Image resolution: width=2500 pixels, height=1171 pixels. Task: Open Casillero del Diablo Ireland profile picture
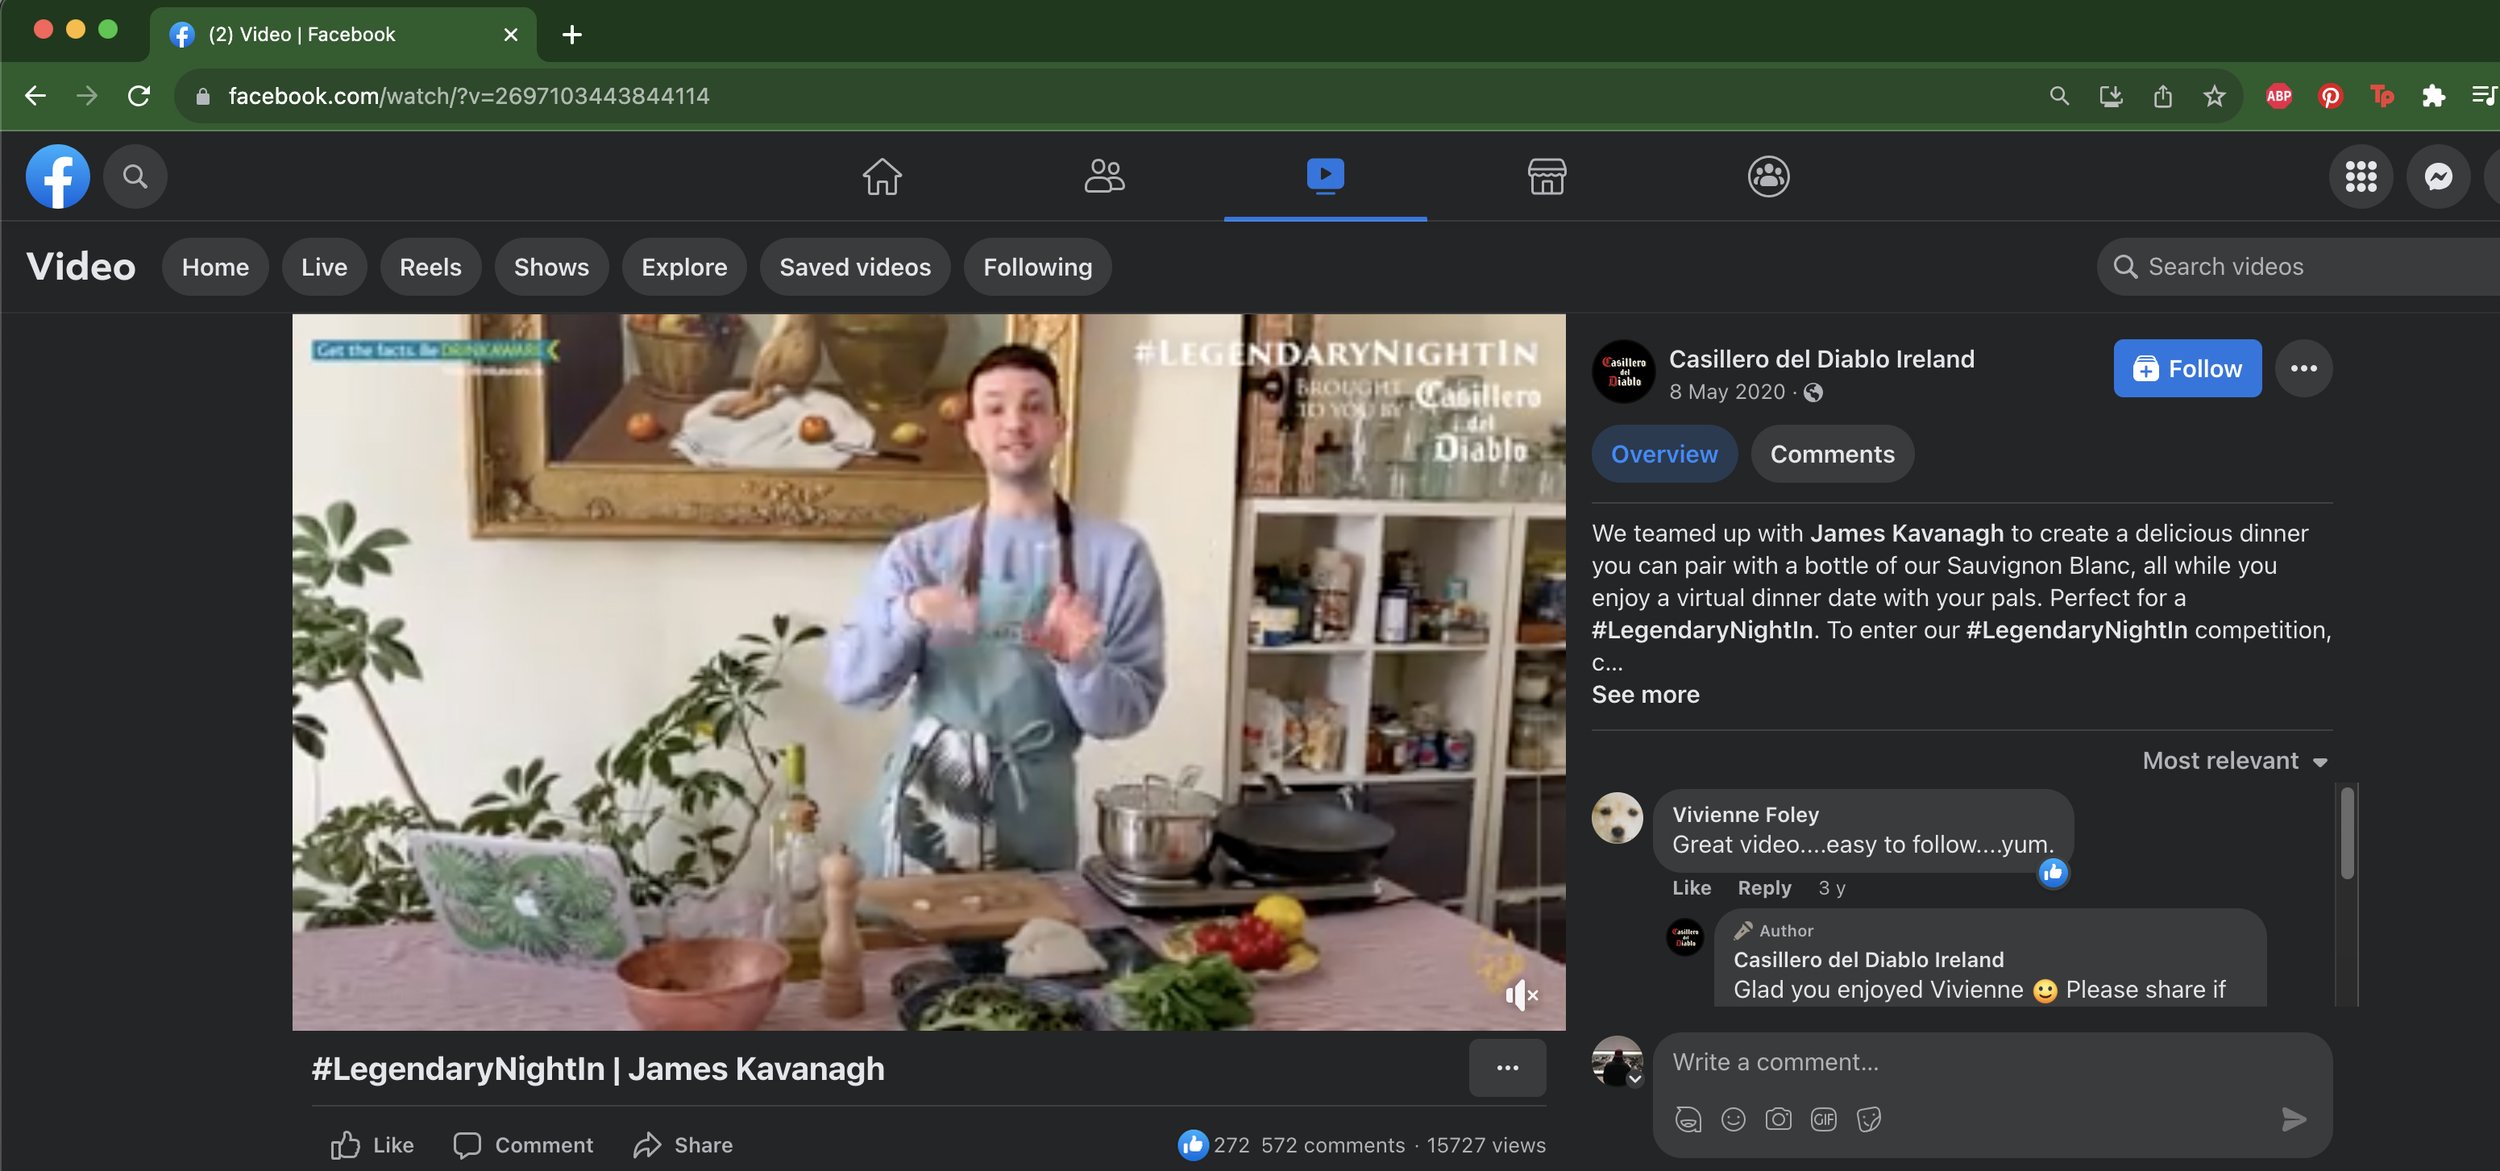click(x=1623, y=372)
